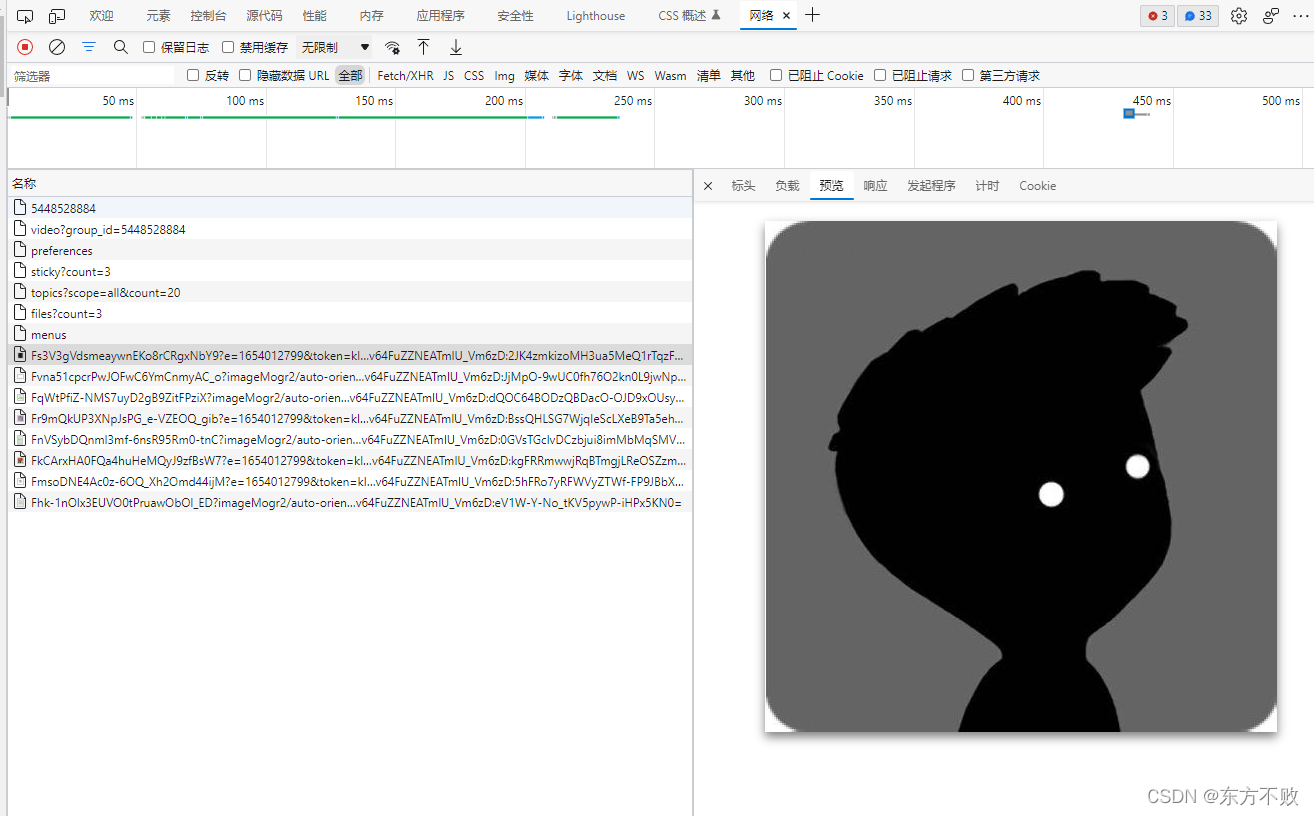Open the Lighthouse tab
Viewport: 1314px width, 816px height.
[x=596, y=16]
